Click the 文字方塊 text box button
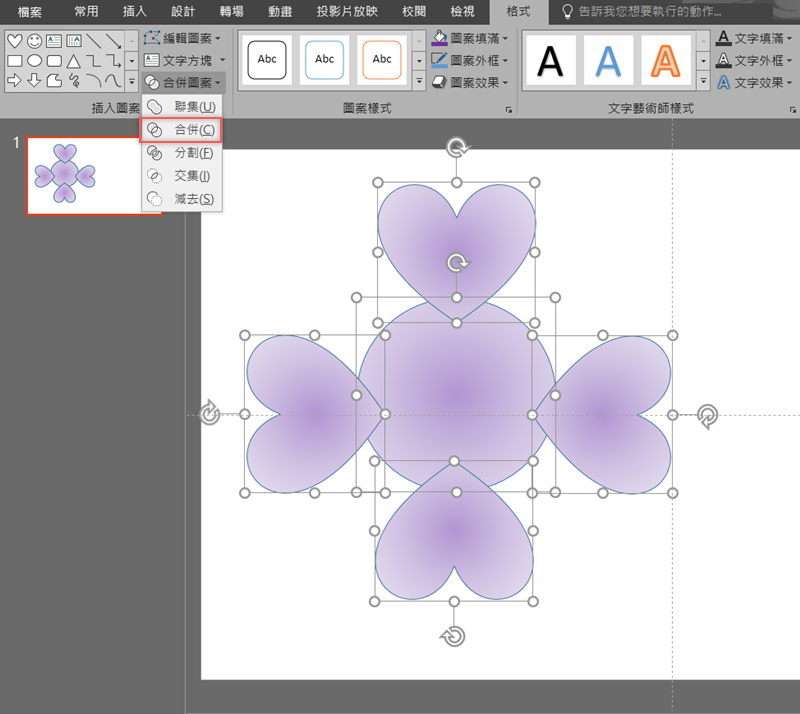 pyautogui.click(x=179, y=60)
